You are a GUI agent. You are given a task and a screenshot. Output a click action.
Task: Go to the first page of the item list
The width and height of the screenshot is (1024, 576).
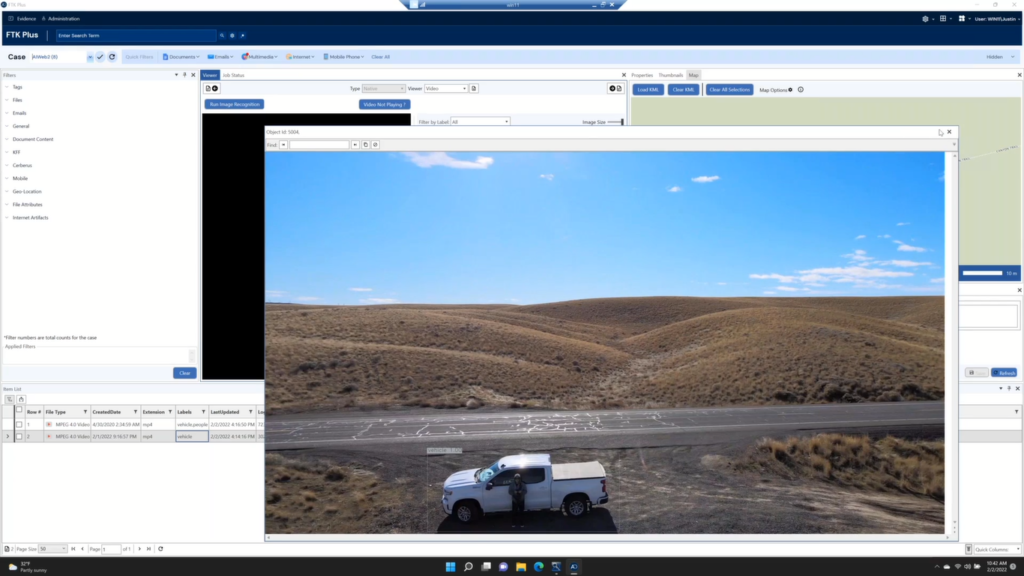73,549
